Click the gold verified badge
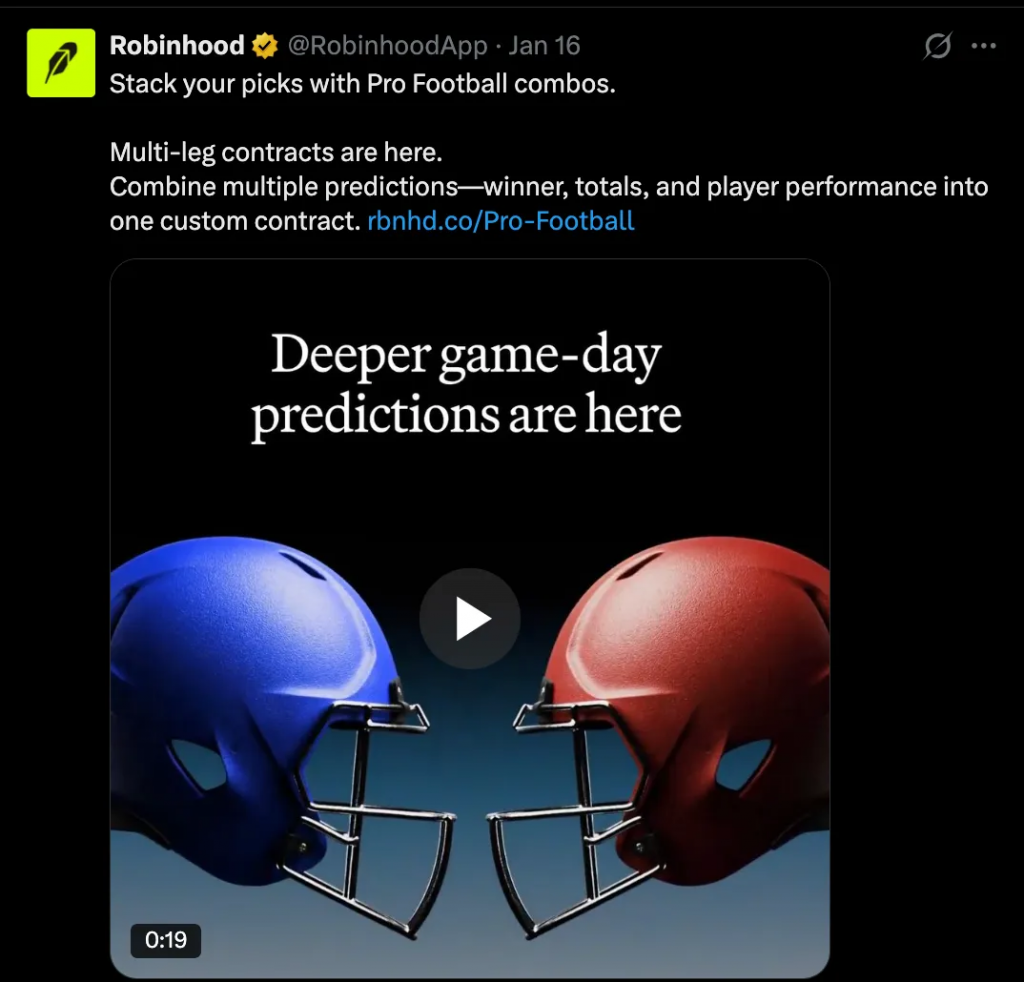 pos(264,46)
